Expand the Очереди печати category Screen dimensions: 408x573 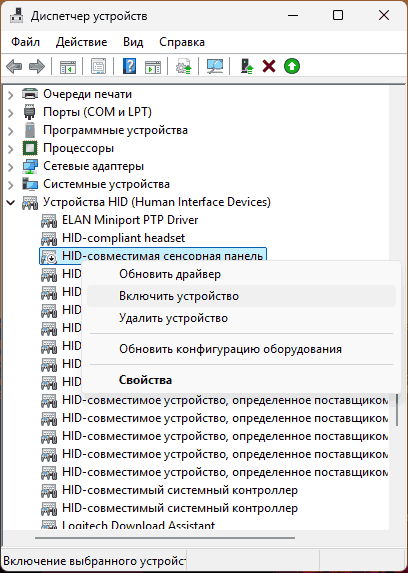point(11,95)
